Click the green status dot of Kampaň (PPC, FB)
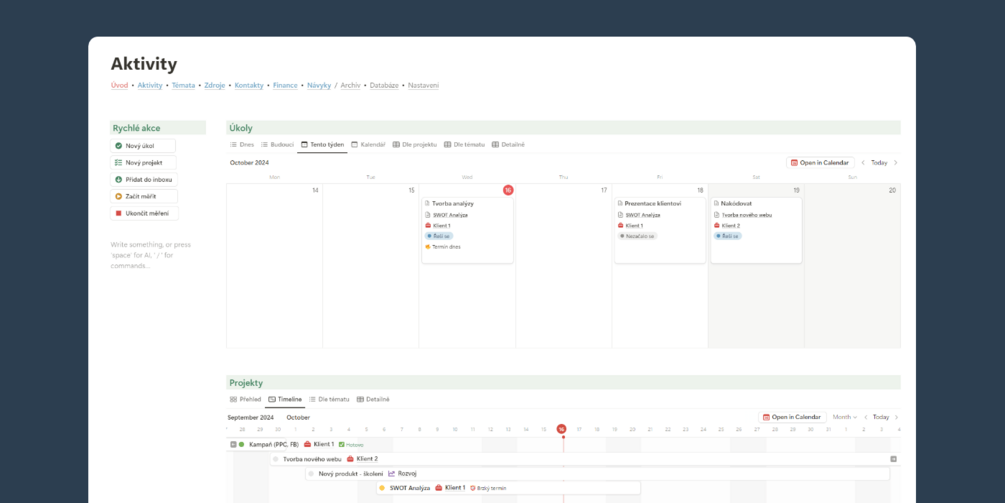The image size is (1005, 503). 242,444
